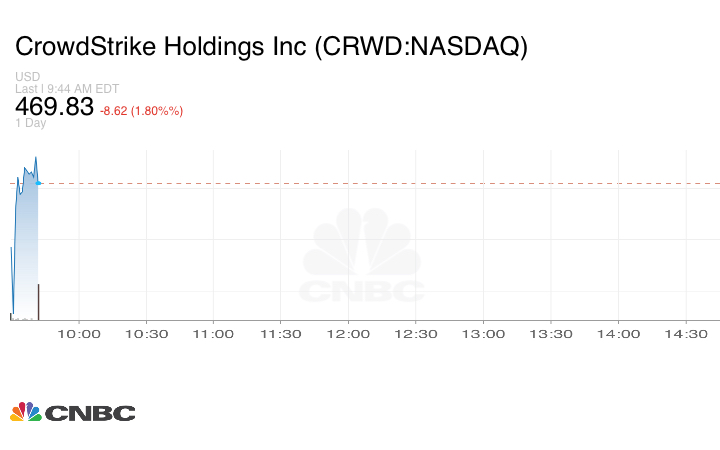Click the blue current price marker dot

pyautogui.click(x=38, y=183)
